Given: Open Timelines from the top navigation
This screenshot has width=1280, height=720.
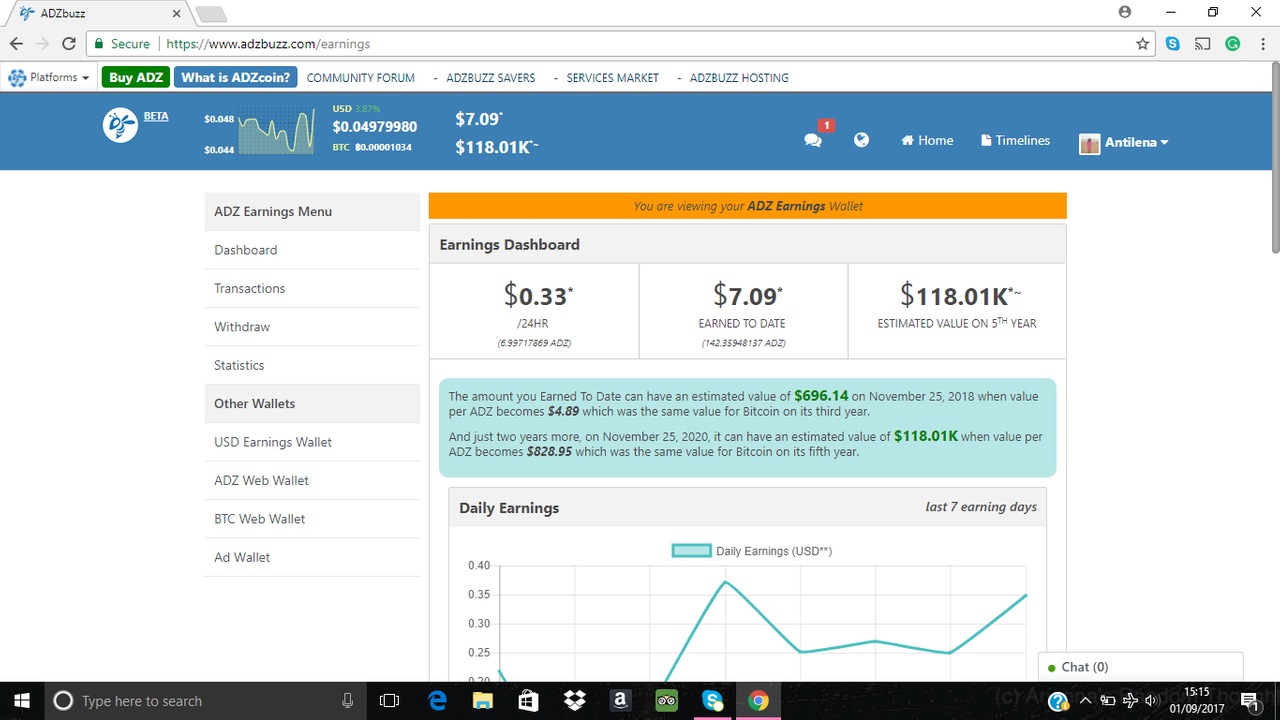Looking at the screenshot, I should pyautogui.click(x=1015, y=141).
